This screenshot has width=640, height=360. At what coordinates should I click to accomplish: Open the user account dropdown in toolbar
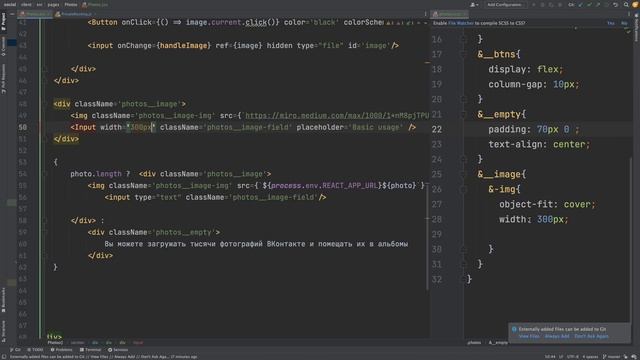tap(474, 4)
